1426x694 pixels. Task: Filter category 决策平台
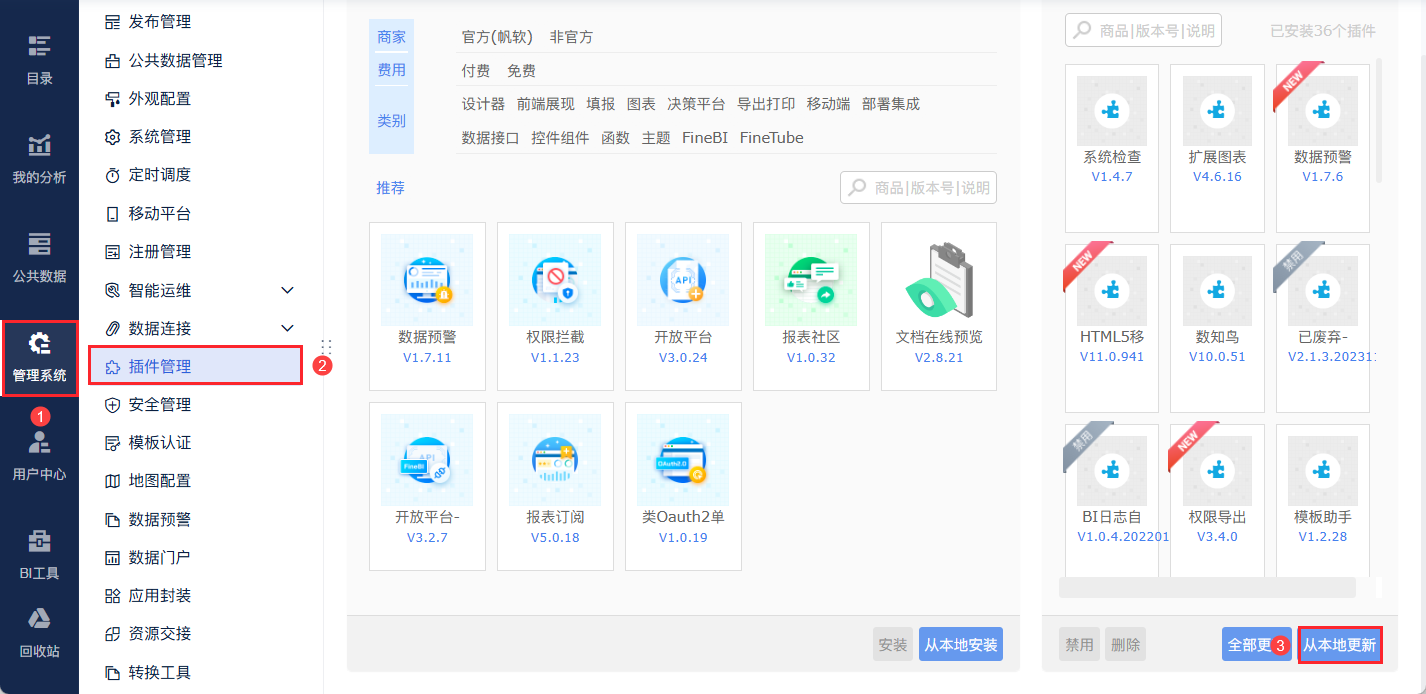[696, 104]
